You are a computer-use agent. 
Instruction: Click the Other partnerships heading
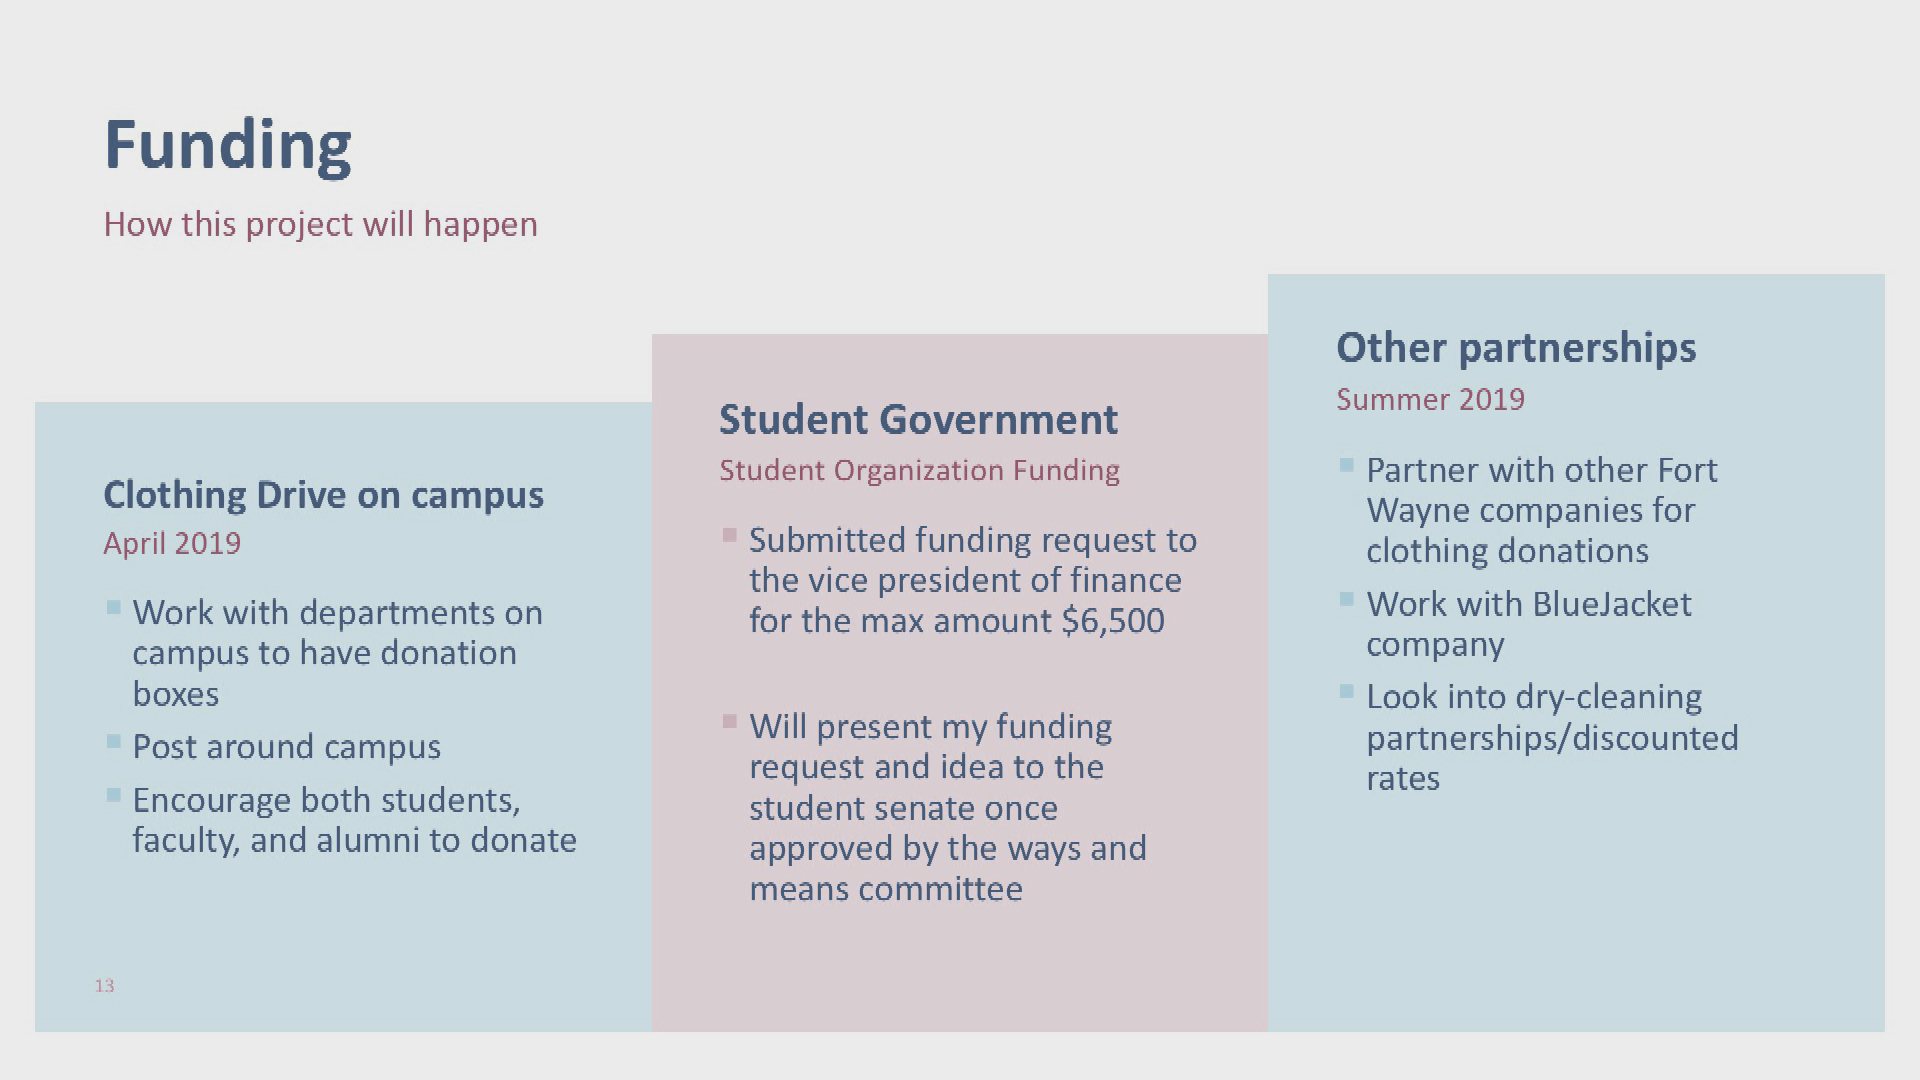coord(1516,348)
